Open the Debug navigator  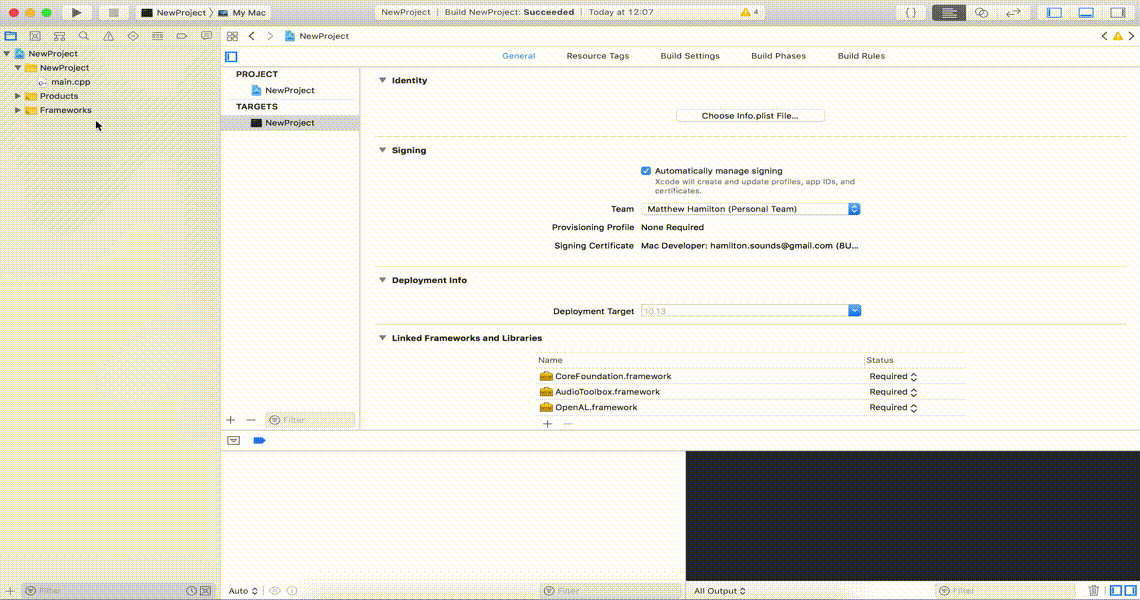click(157, 36)
